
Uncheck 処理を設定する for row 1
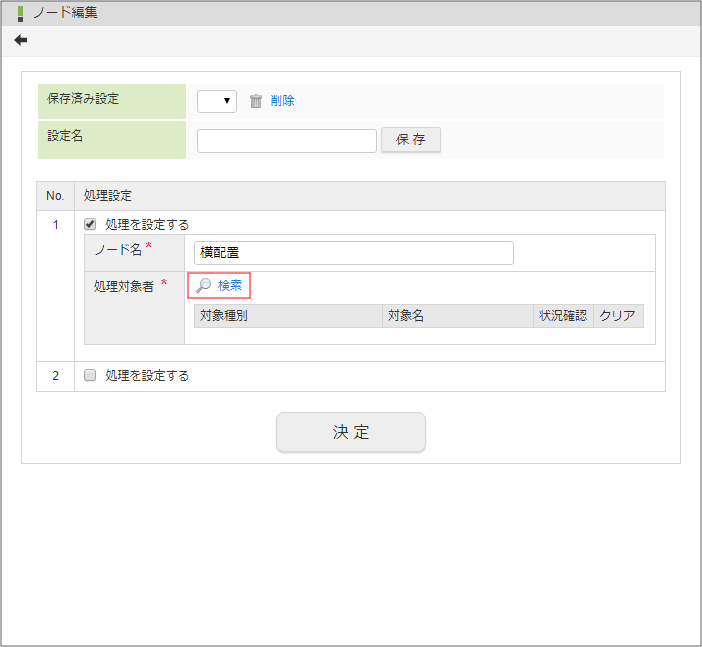coord(90,224)
